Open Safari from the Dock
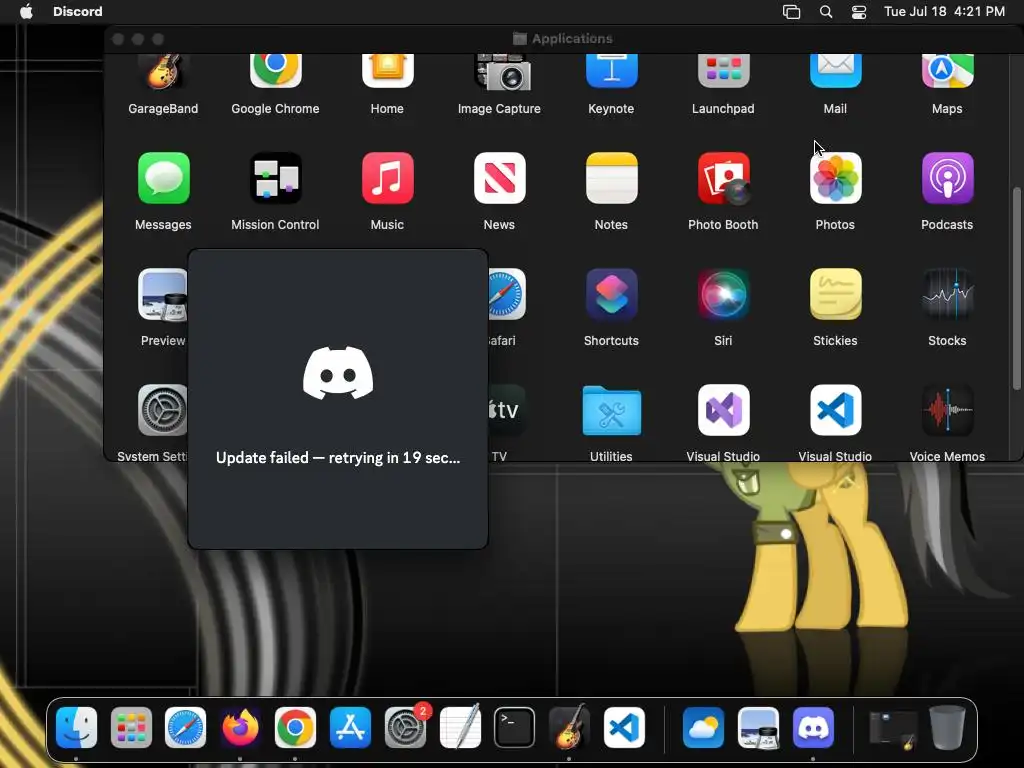The image size is (1024, 768). (x=185, y=728)
